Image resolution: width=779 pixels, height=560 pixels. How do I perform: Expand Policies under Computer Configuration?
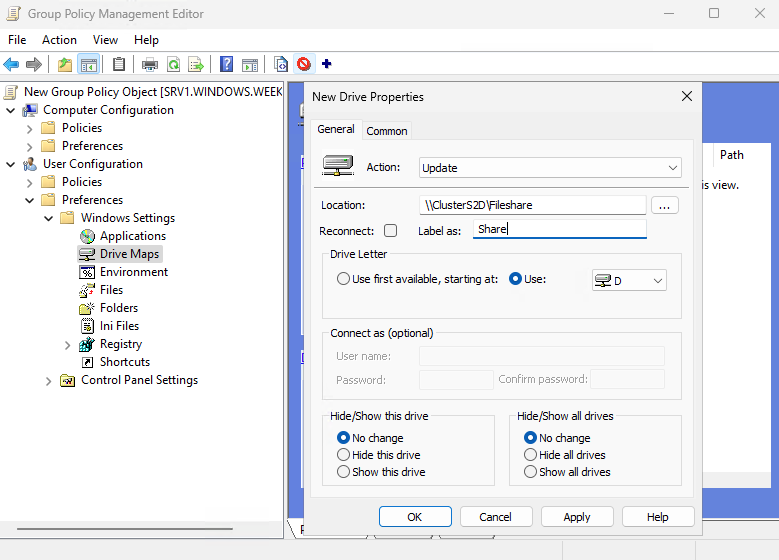coord(29,129)
